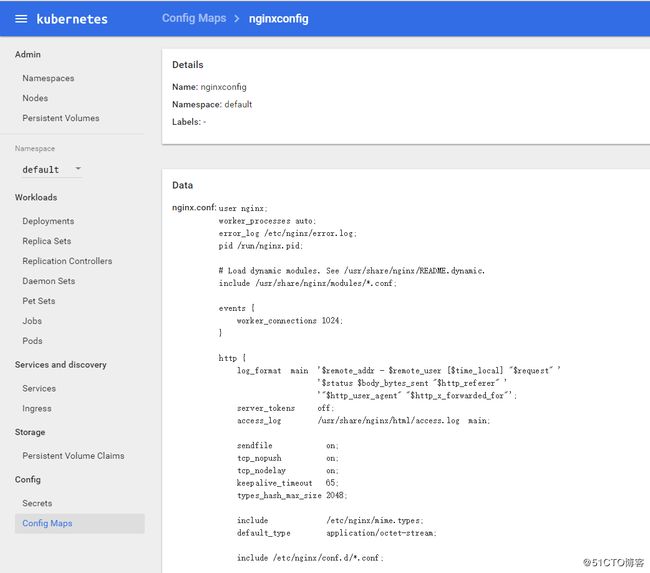The height and width of the screenshot is (573, 650).
Task: Go back to Config Maps breadcrumb
Action: 194,18
